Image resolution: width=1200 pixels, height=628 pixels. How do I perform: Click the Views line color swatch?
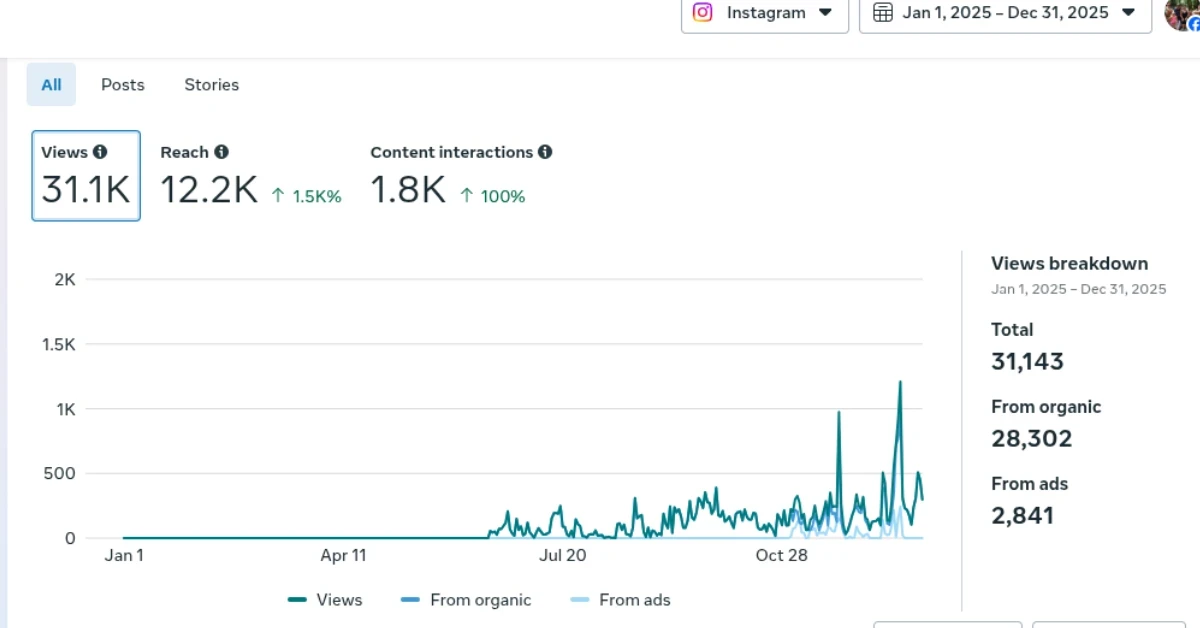click(297, 600)
